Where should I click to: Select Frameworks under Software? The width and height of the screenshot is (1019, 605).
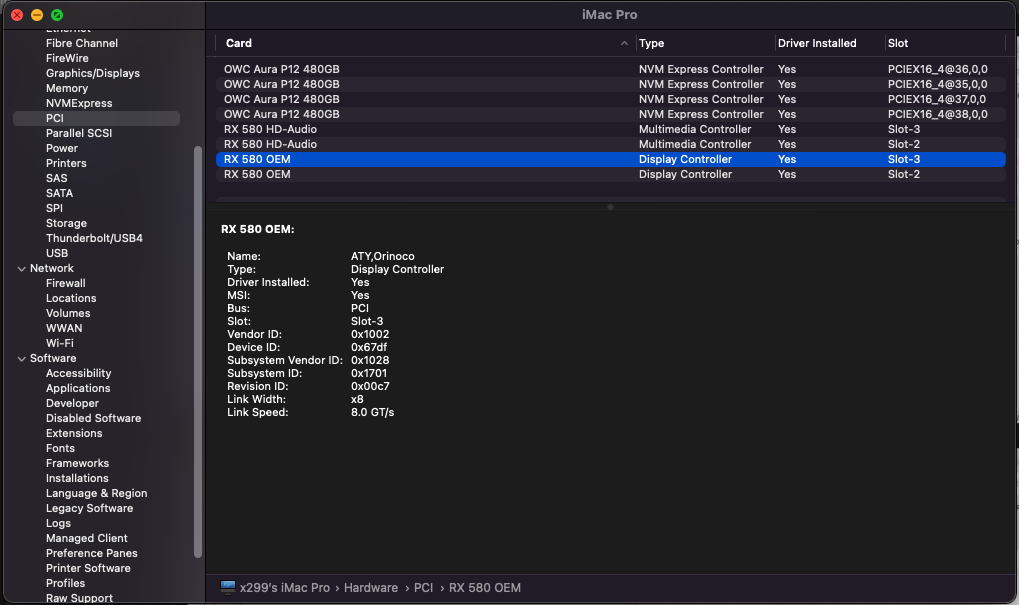[77, 463]
